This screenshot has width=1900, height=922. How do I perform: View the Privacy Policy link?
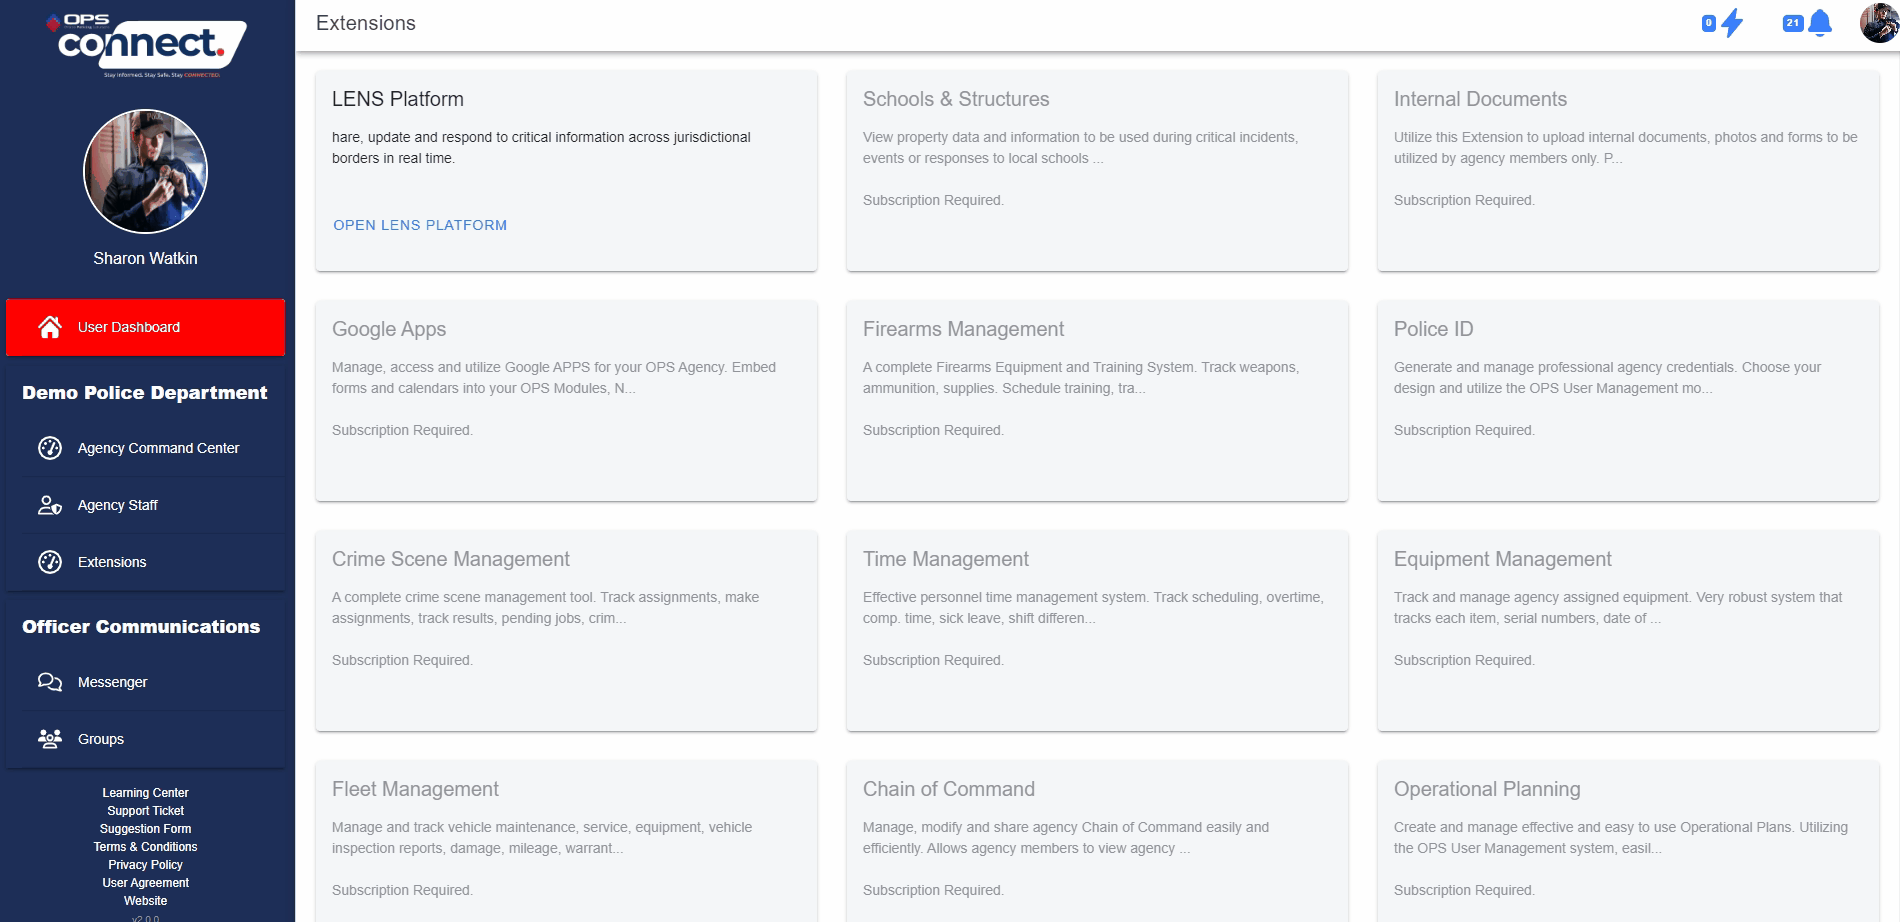coord(145,865)
